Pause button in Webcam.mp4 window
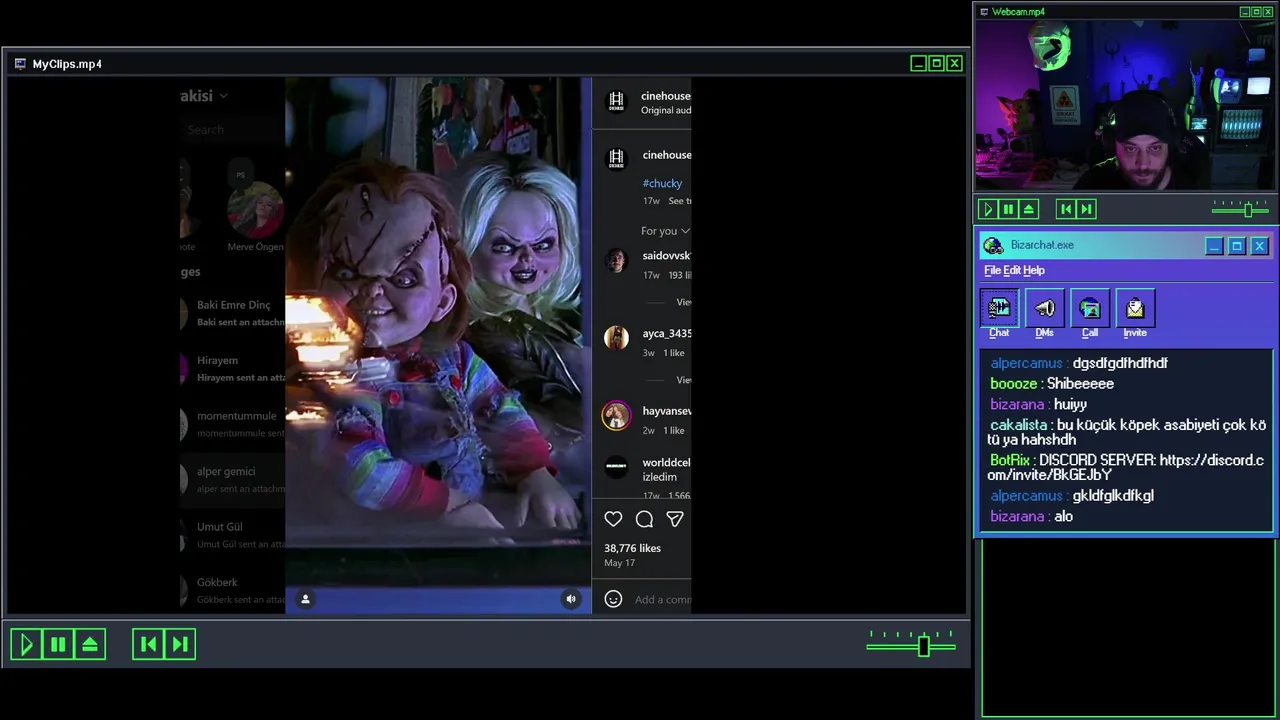This screenshot has width=1280, height=720. (1008, 209)
